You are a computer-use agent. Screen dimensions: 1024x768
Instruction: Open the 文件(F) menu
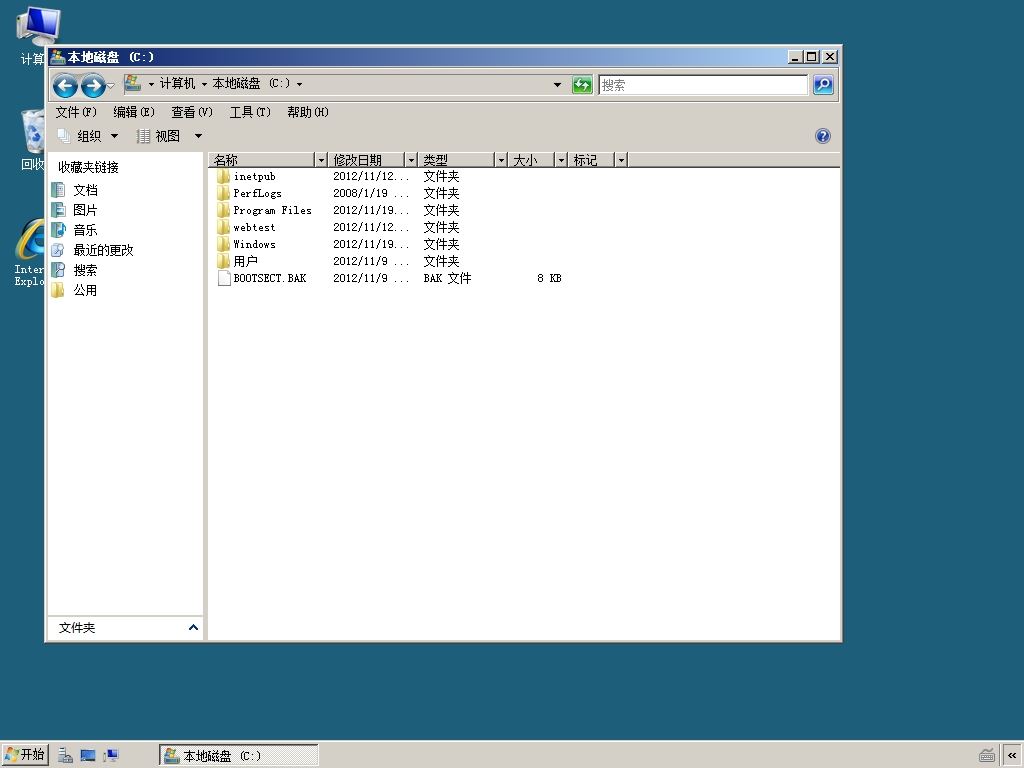point(76,112)
